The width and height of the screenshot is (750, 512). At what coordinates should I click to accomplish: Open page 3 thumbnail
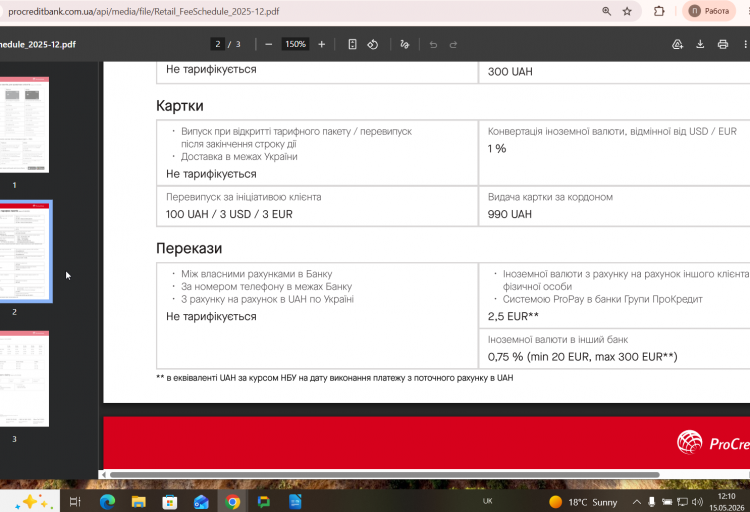(24, 378)
